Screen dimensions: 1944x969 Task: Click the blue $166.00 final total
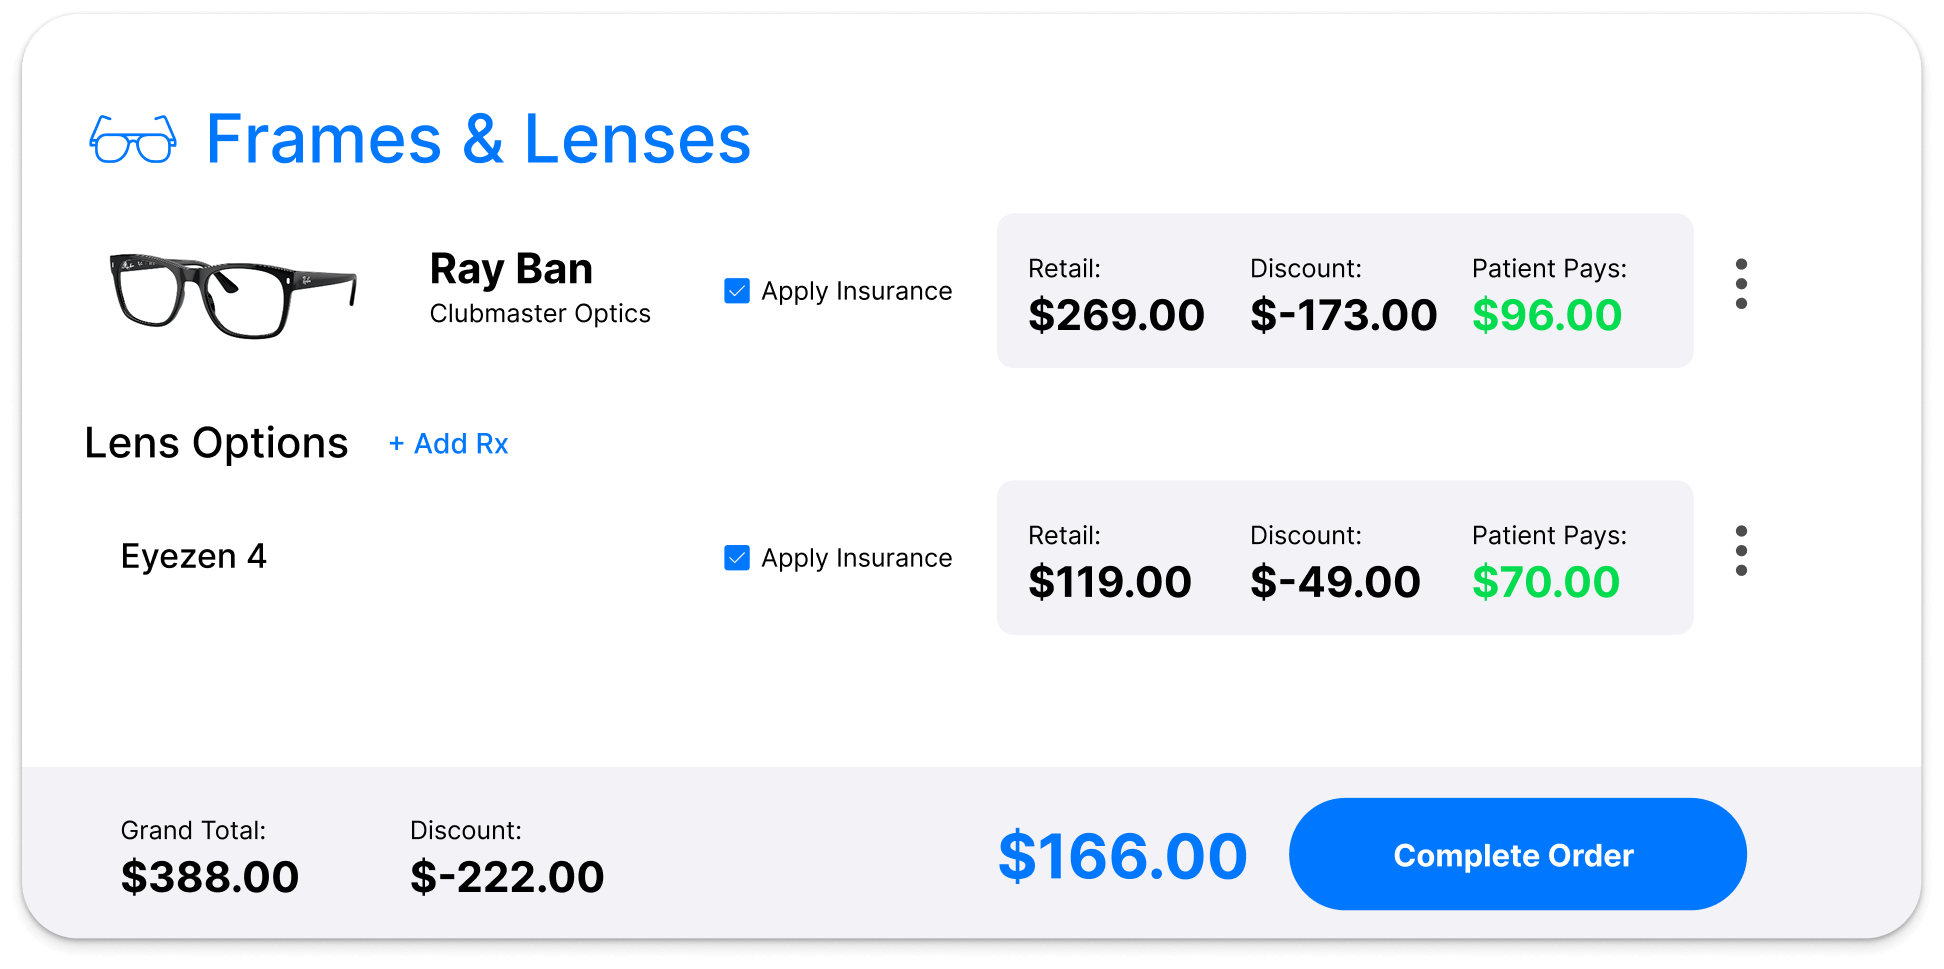[x=1122, y=857]
